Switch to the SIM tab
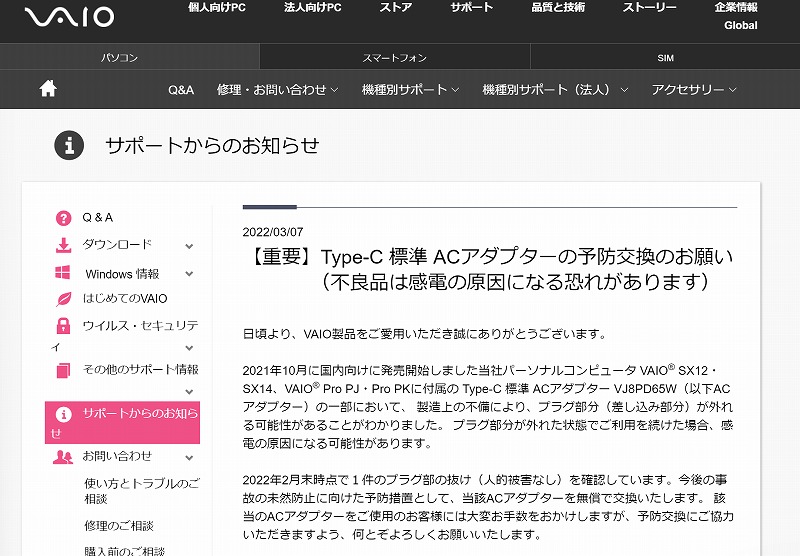 click(x=665, y=57)
